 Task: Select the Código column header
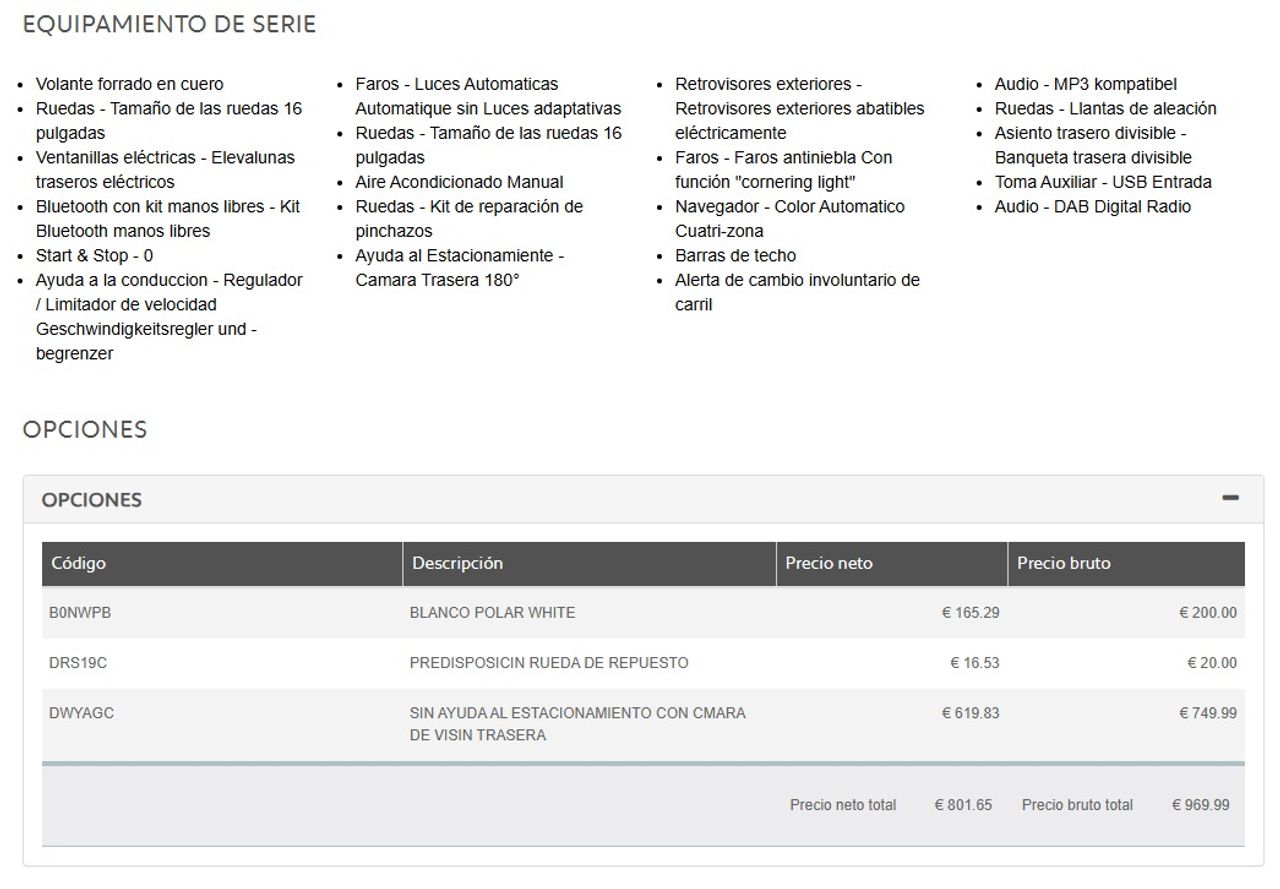click(77, 563)
